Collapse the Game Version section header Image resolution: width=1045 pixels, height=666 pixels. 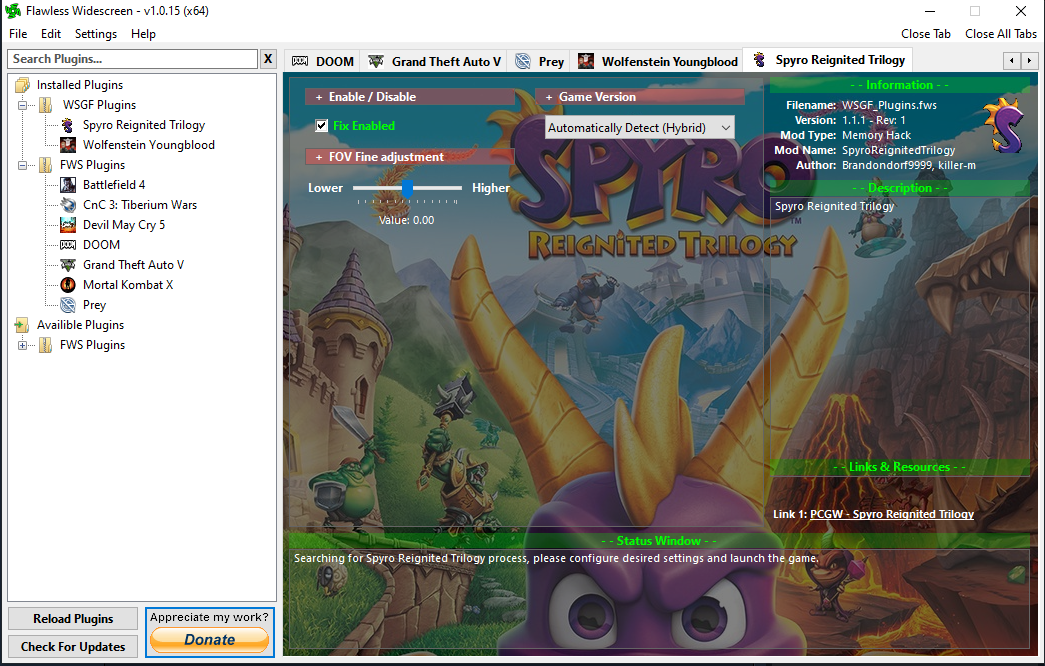(640, 97)
